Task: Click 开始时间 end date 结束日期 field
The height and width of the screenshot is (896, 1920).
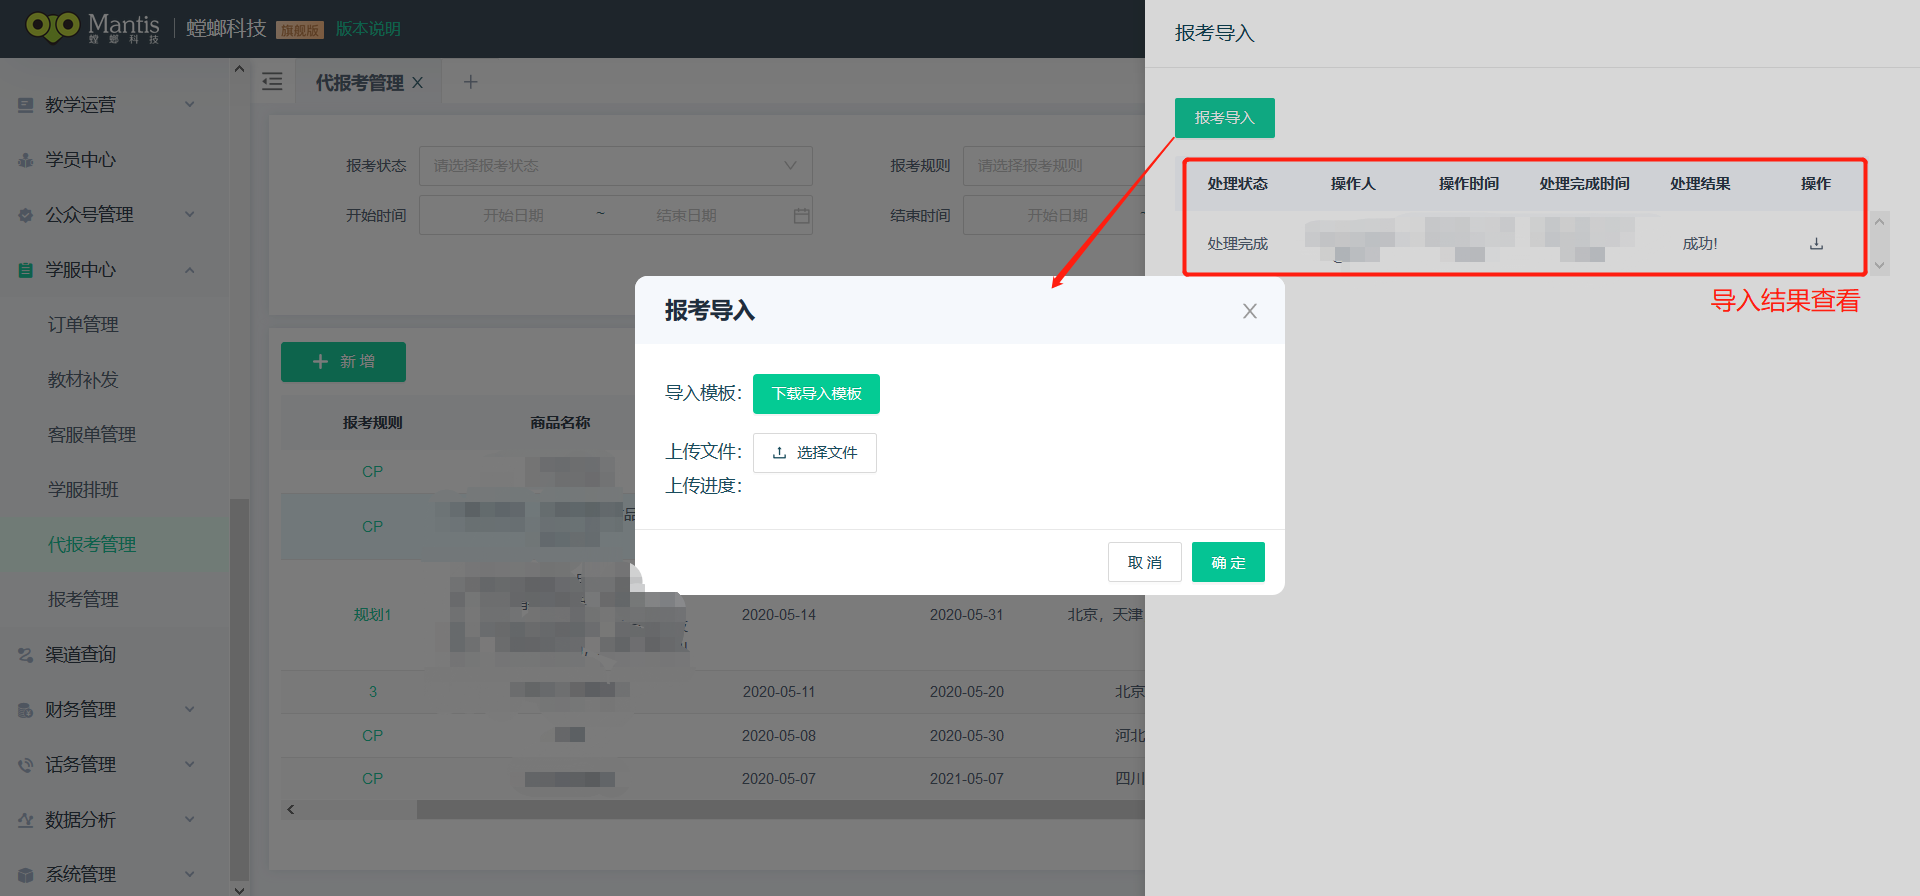Action: [x=686, y=216]
